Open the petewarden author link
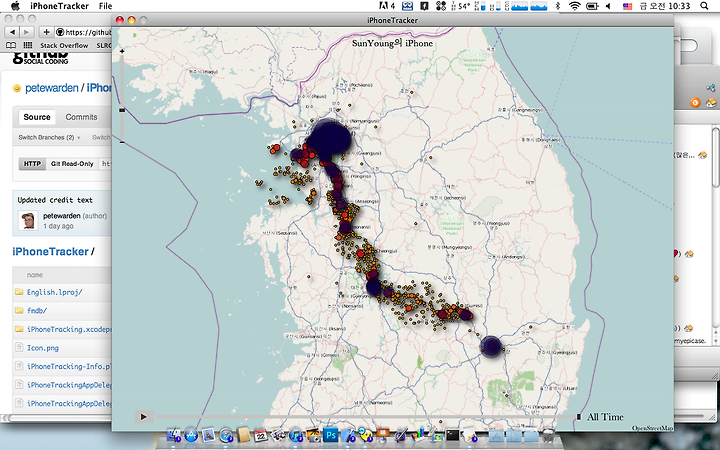720x450 pixels. coord(62,215)
